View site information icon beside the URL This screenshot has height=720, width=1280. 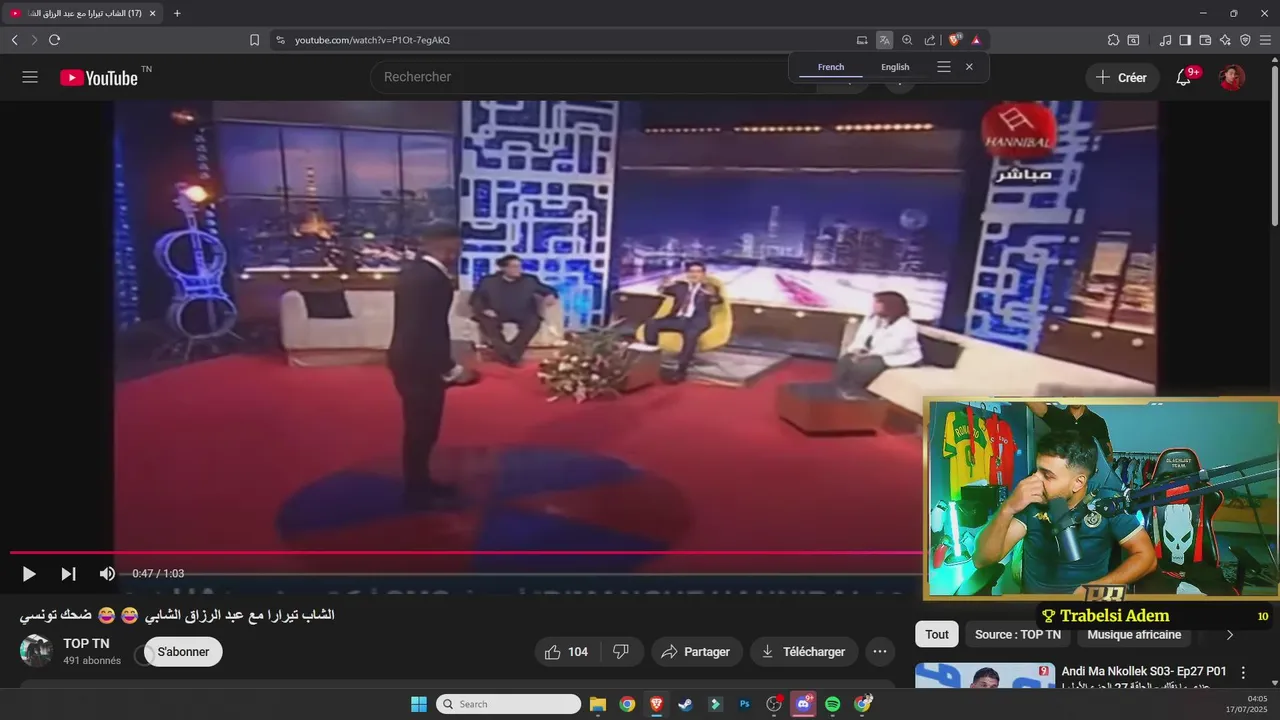coord(280,40)
